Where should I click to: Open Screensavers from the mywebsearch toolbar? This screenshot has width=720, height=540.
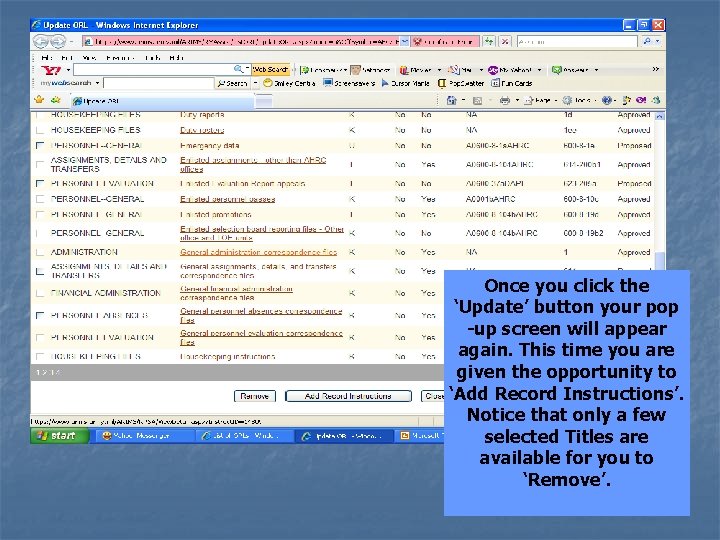(349, 83)
